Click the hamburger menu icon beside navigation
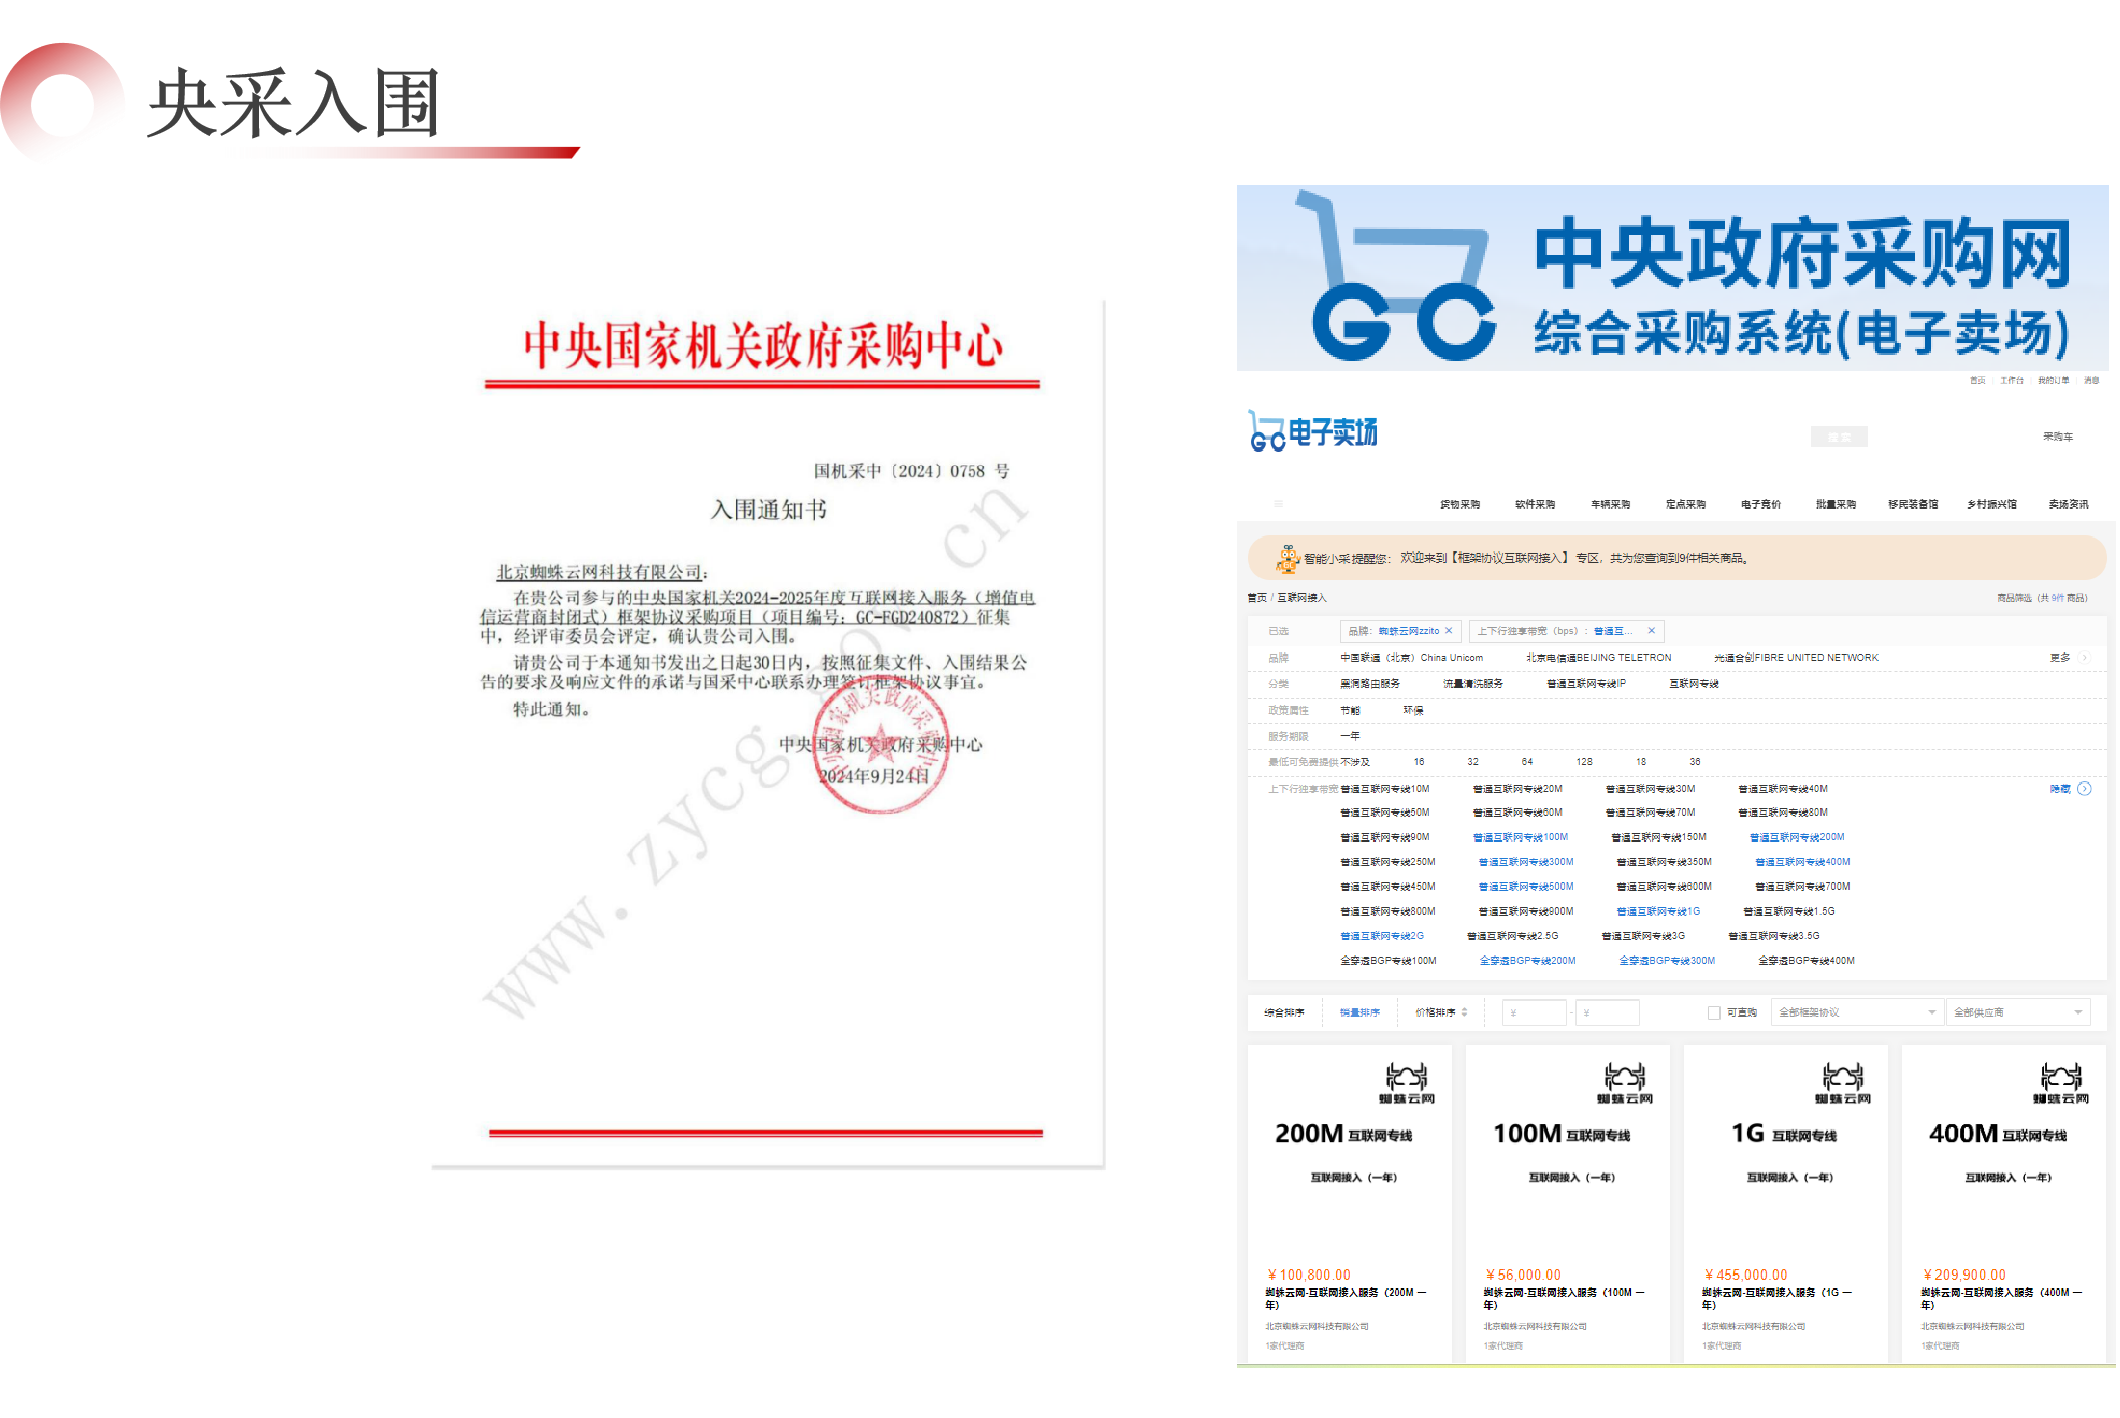This screenshot has height=1418, width=2120. tap(1278, 504)
